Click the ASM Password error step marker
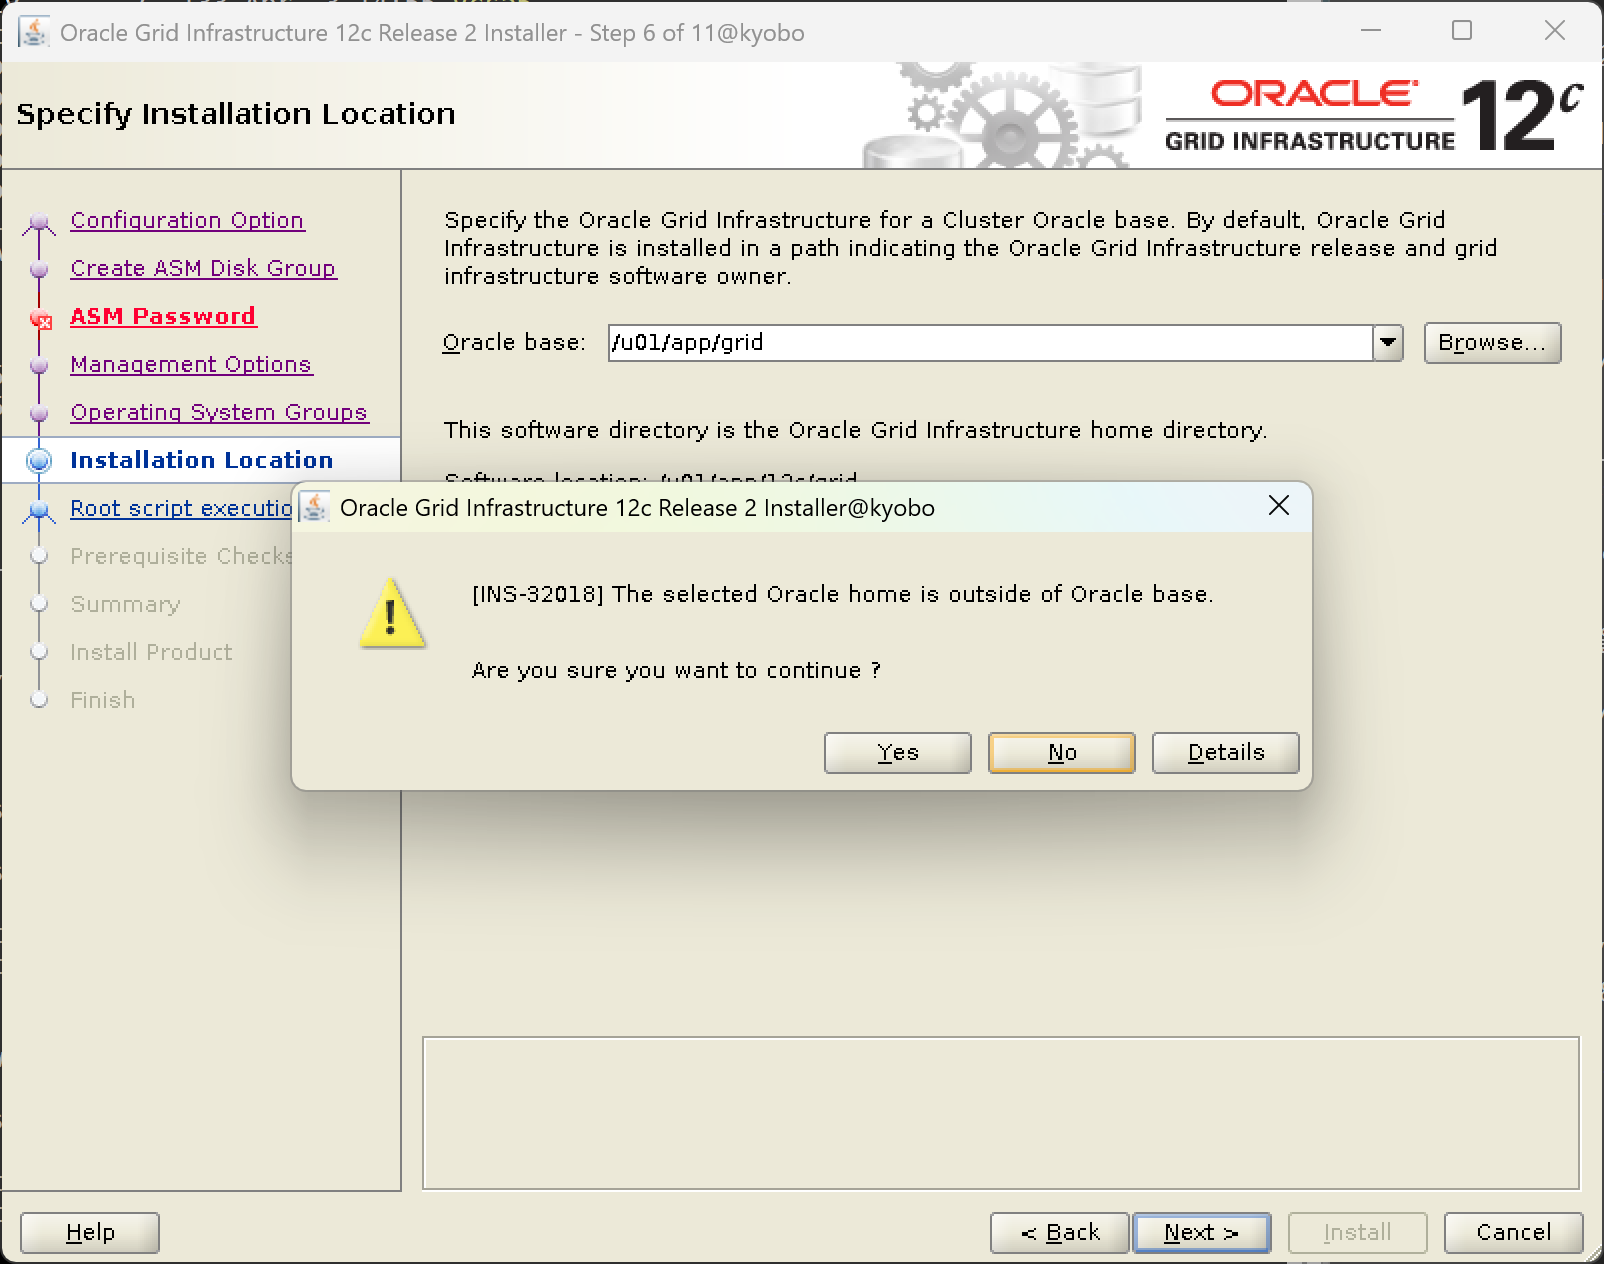This screenshot has width=1604, height=1264. 40,318
